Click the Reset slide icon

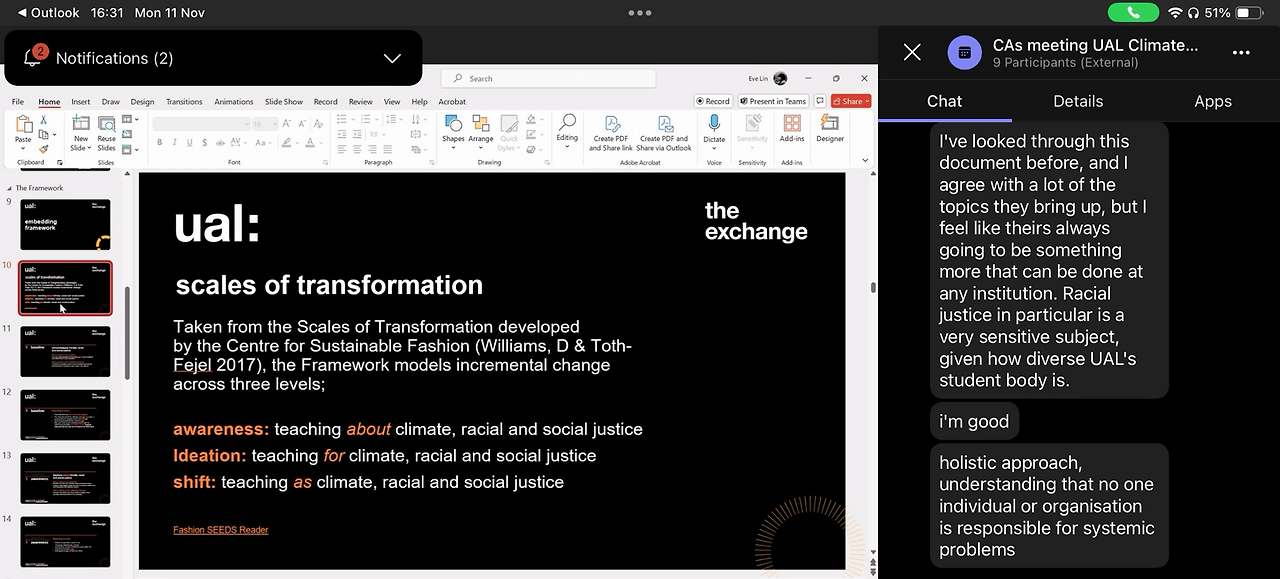[127, 134]
